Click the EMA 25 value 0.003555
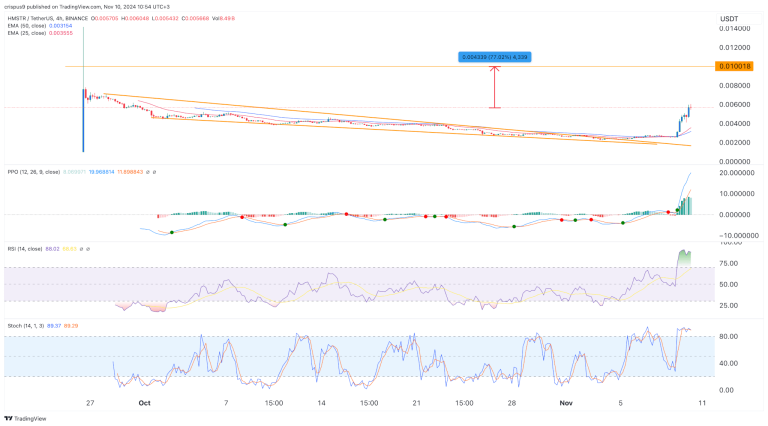Viewport: 768px width, 426px height. pos(61,33)
